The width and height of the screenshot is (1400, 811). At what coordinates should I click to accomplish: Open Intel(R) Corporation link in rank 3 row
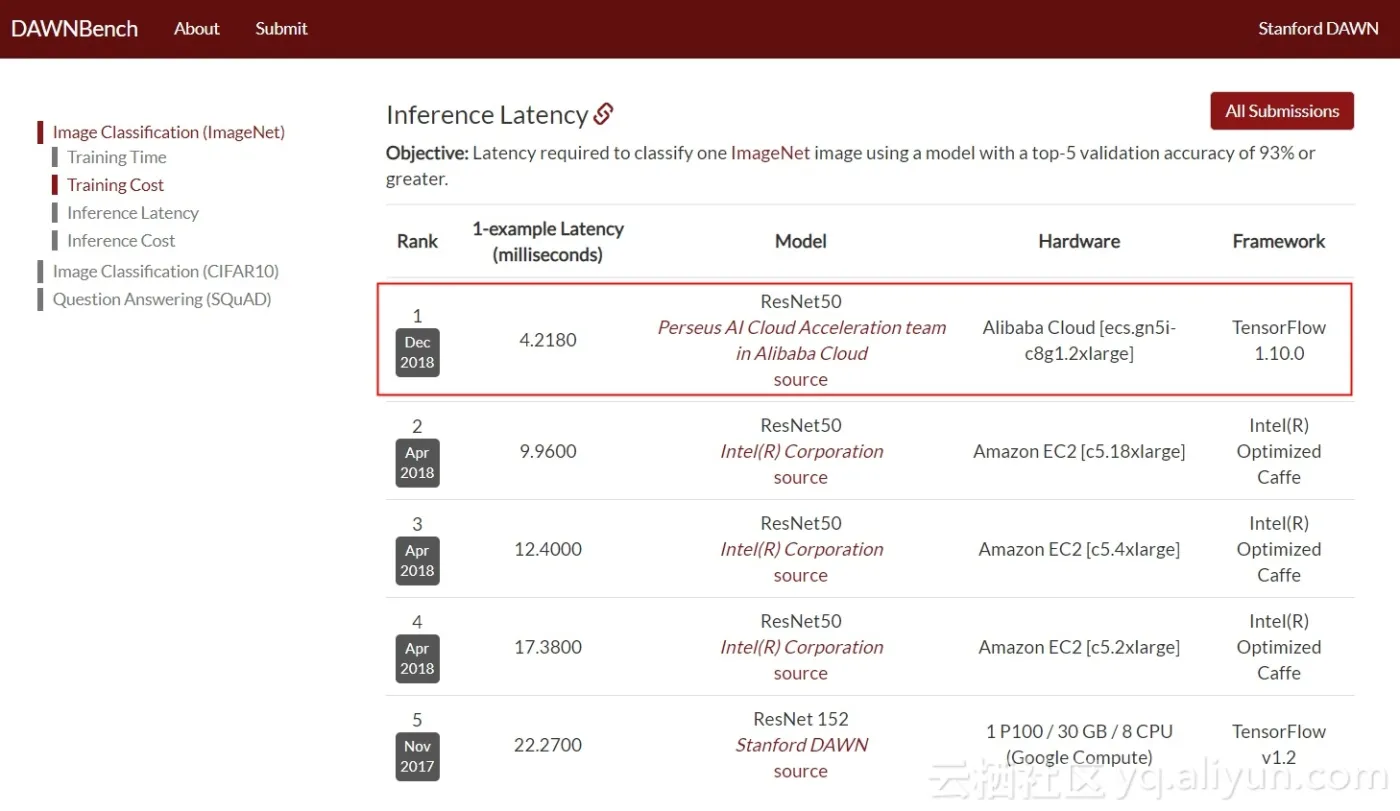tap(801, 549)
